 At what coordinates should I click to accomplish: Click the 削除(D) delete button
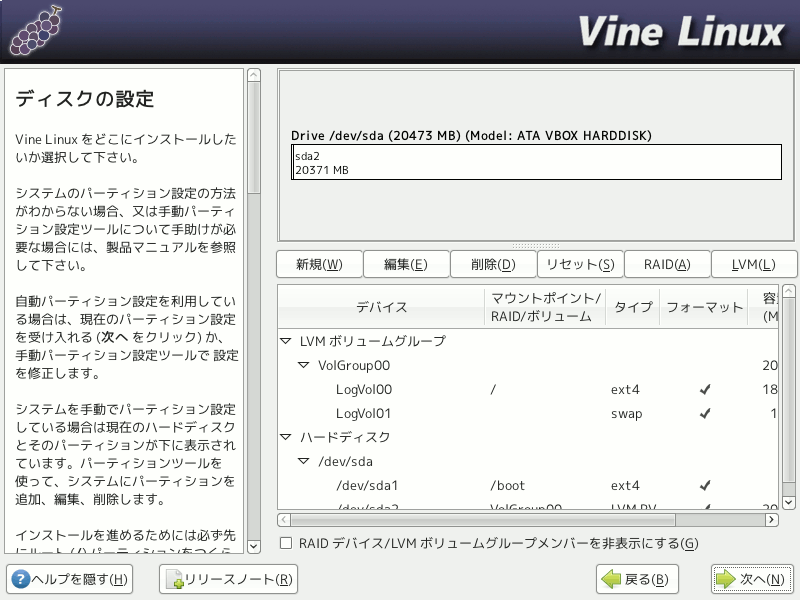tap(493, 264)
